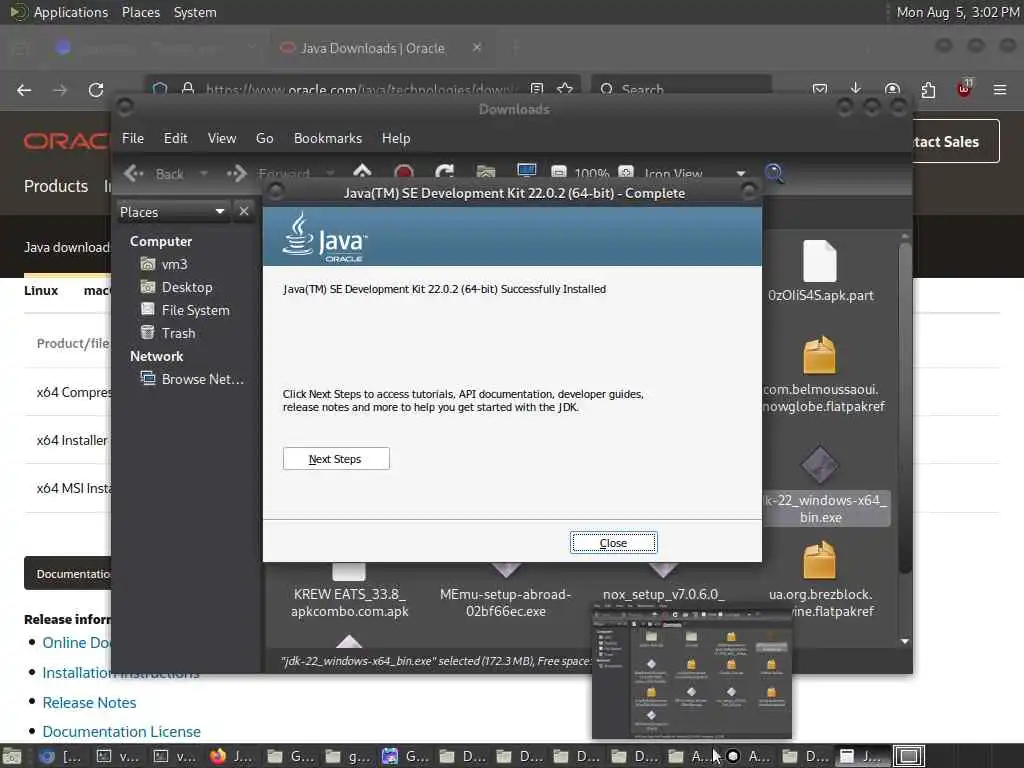Screen dimensions: 1024x768
Task: Click the Linux tab on Oracle page
Action: [x=41, y=291]
